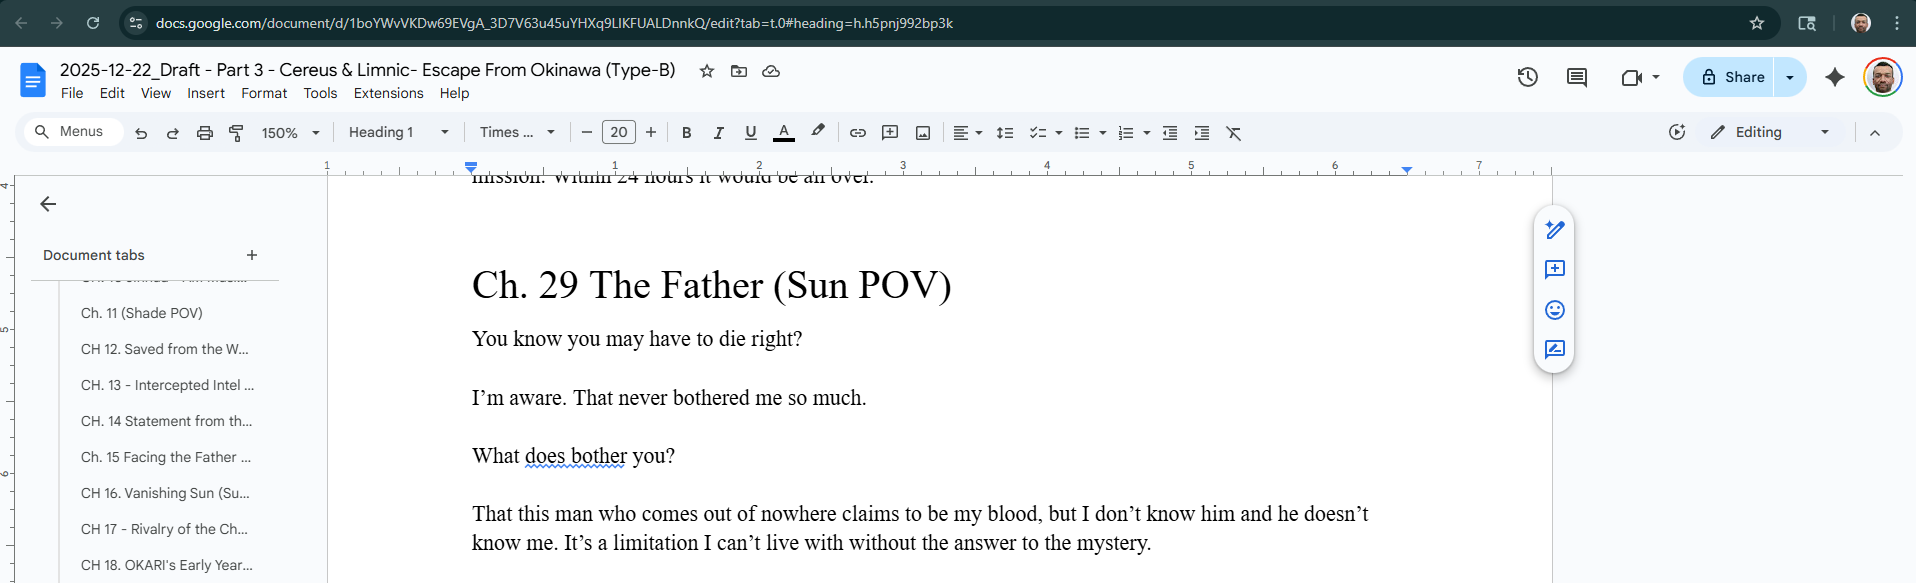Clear formatting with the toolbar icon
This screenshot has width=1916, height=583.
pos(1234,133)
